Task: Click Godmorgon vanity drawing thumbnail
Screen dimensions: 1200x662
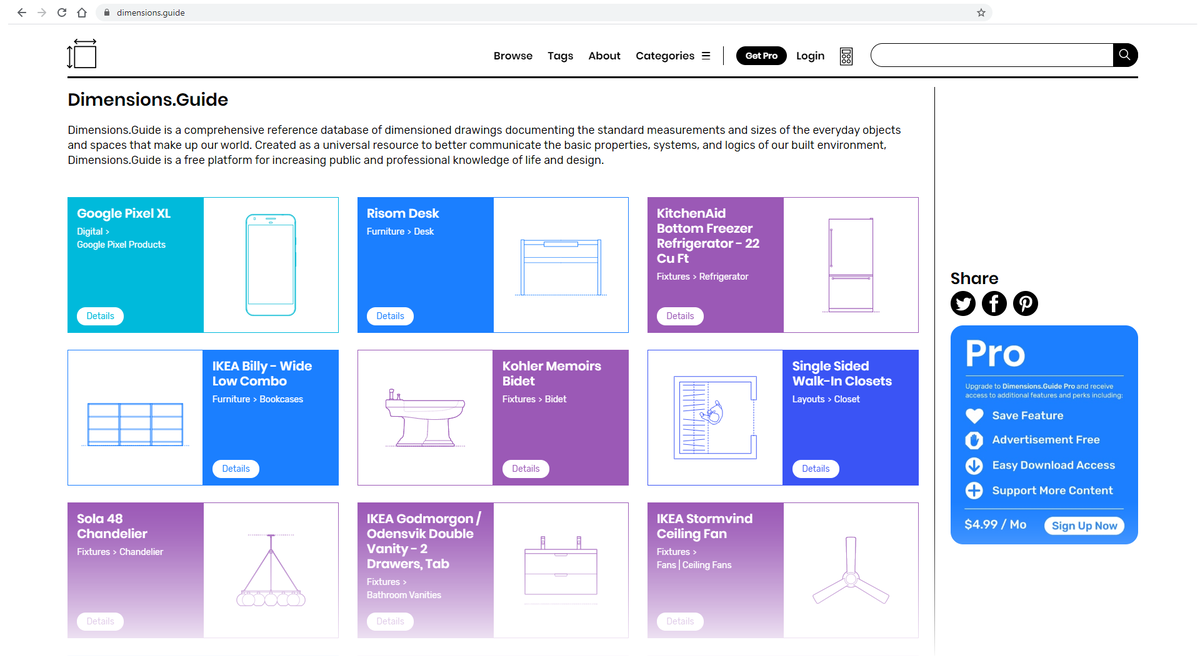Action: tap(561, 570)
